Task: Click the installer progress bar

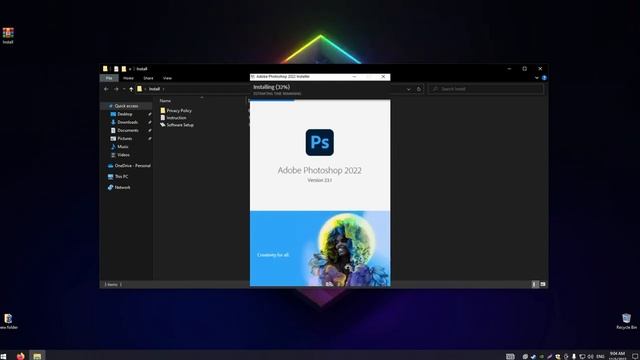Action: point(320,100)
